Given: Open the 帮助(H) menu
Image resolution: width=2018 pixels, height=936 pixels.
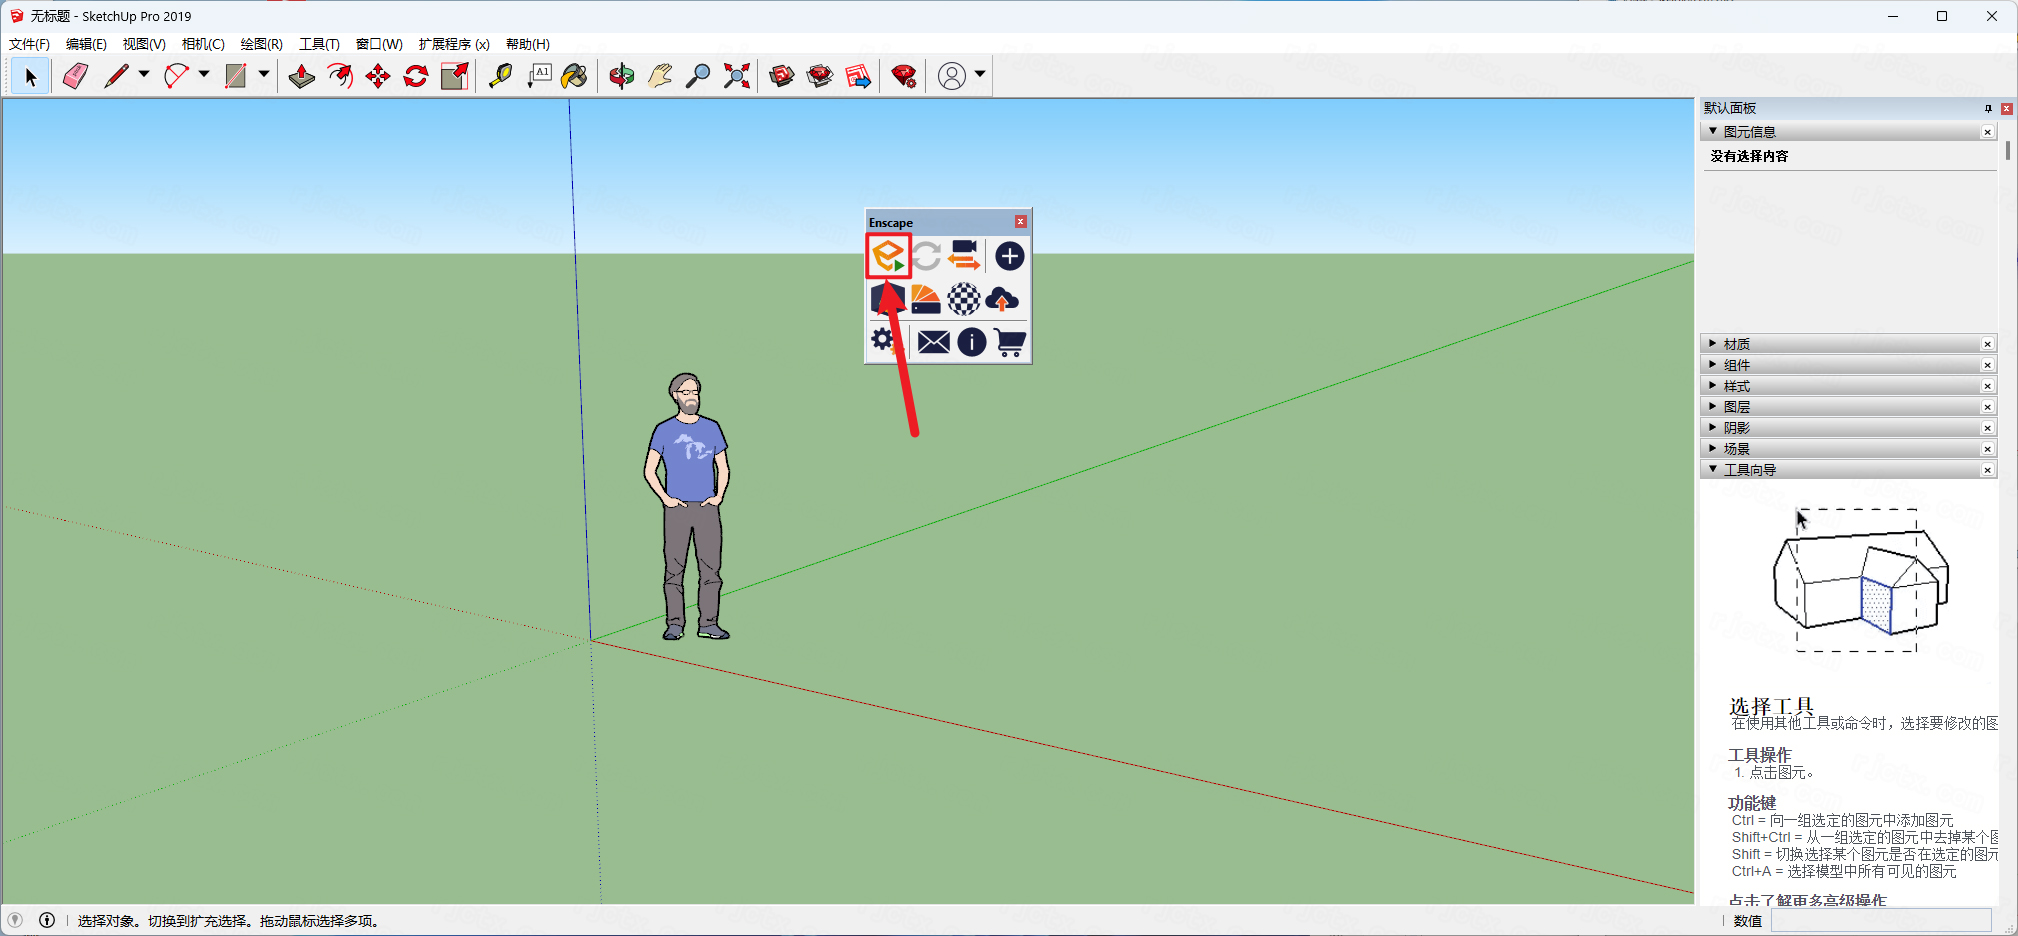Looking at the screenshot, I should pyautogui.click(x=527, y=44).
